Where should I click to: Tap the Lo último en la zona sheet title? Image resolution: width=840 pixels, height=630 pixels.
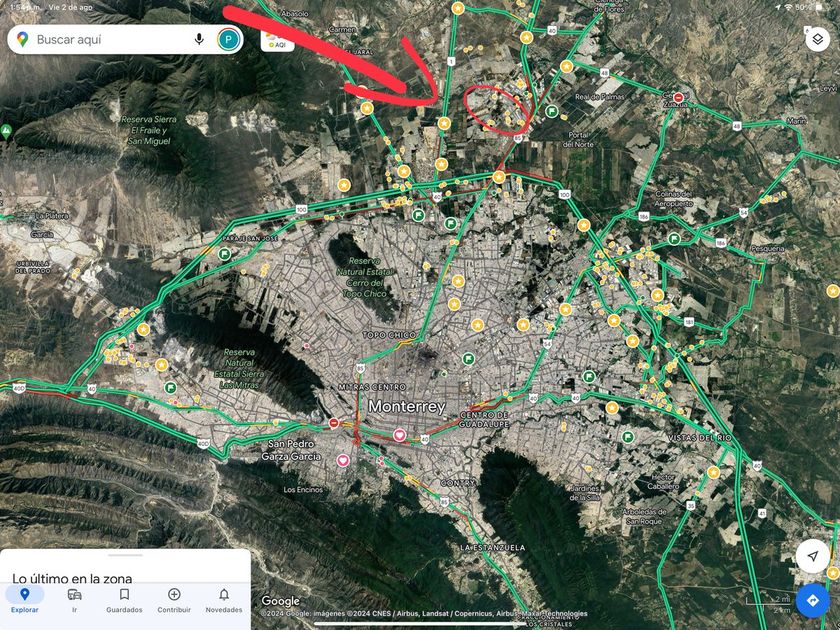coord(72,578)
